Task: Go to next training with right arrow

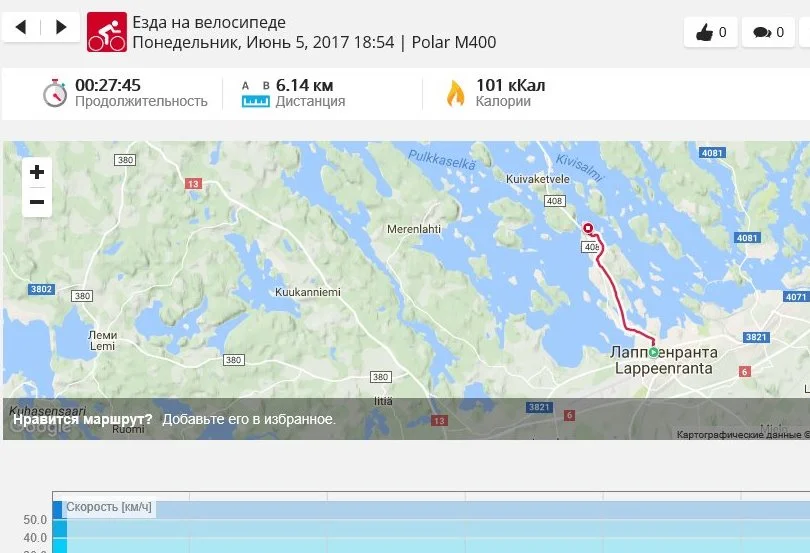Action: click(x=60, y=27)
